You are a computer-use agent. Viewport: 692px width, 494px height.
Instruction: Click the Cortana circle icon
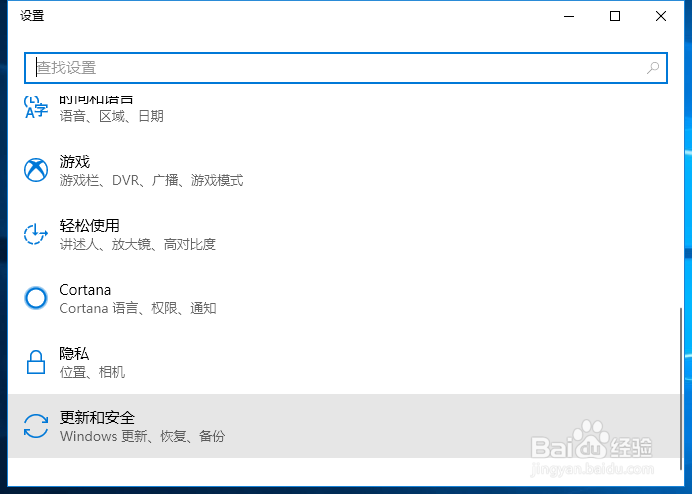(x=36, y=298)
